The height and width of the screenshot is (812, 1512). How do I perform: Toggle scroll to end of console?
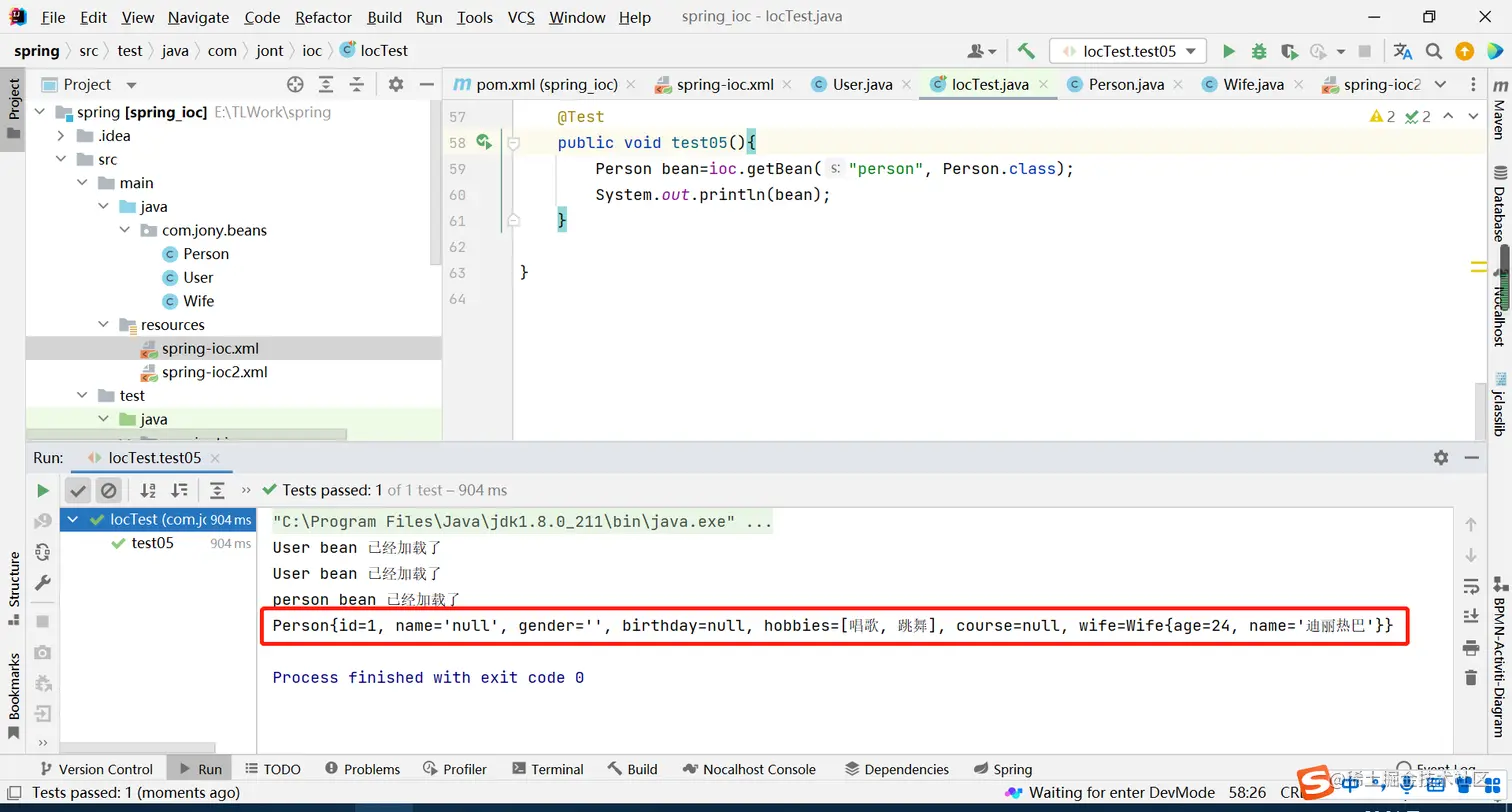coord(1471,616)
